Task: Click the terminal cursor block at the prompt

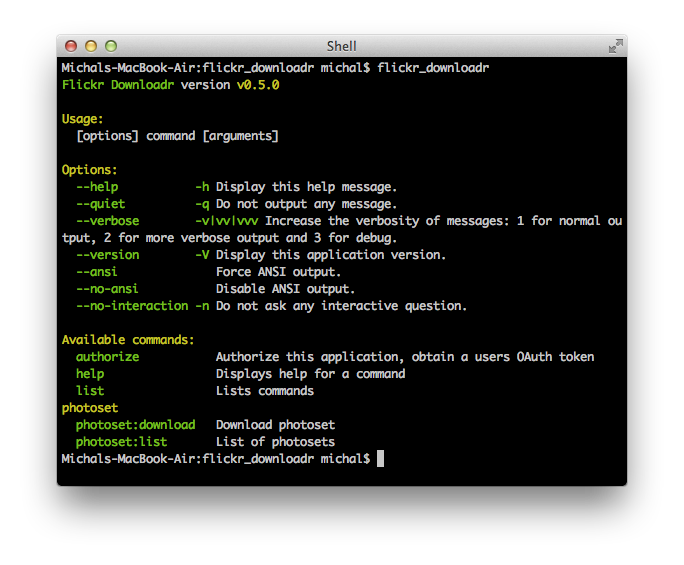Action: [380, 459]
